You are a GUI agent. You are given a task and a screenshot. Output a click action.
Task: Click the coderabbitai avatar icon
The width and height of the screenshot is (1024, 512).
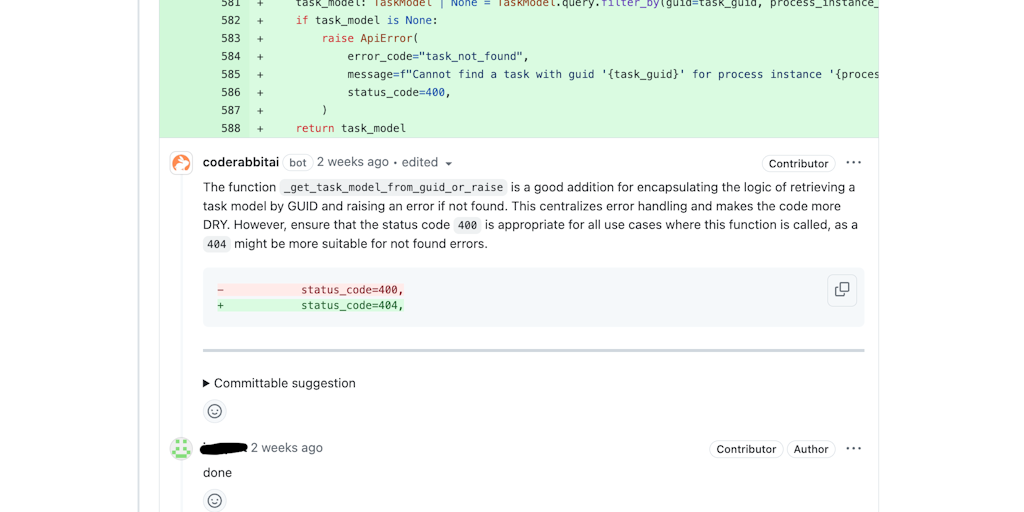[x=181, y=163]
